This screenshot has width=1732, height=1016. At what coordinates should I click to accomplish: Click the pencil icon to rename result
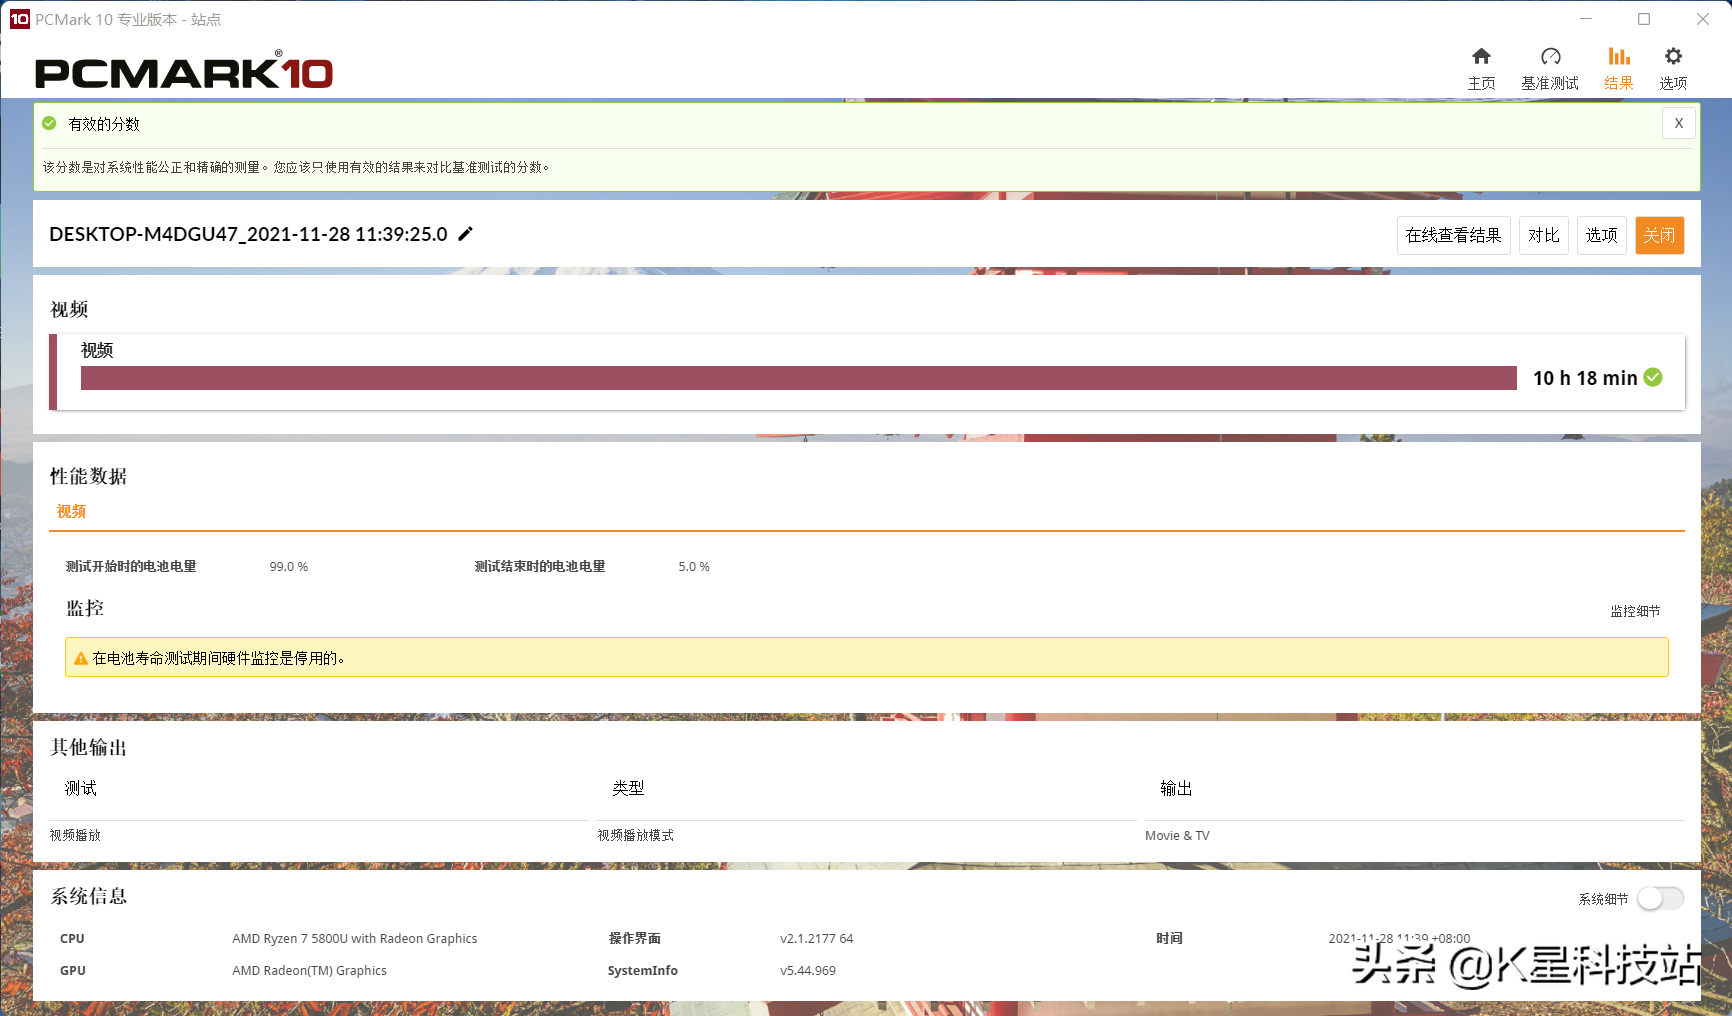point(465,234)
